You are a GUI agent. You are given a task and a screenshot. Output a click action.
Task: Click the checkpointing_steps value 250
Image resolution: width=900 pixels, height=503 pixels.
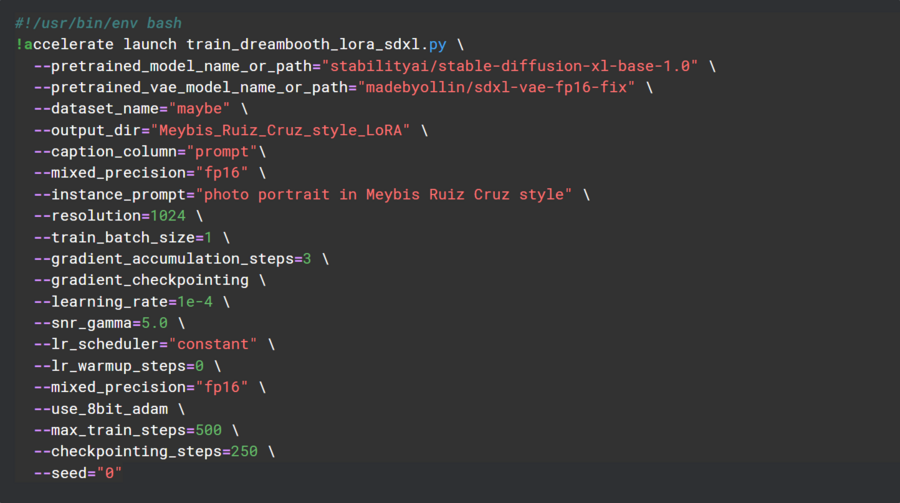(x=244, y=451)
